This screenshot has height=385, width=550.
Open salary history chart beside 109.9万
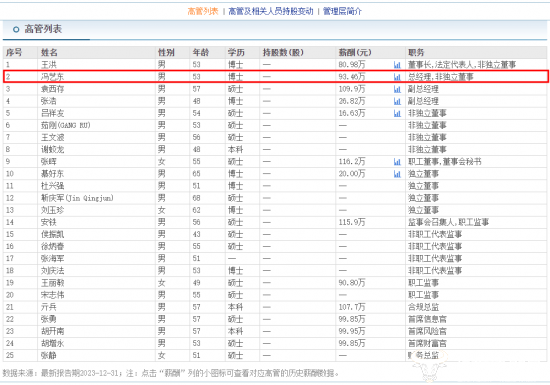(x=397, y=89)
